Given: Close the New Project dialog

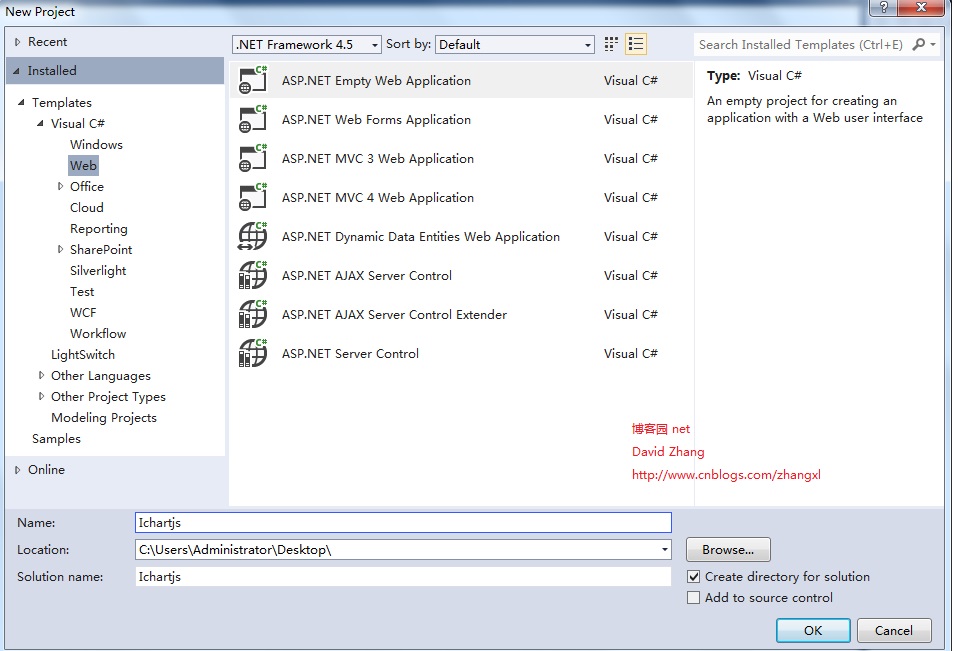Looking at the screenshot, I should pyautogui.click(x=922, y=8).
